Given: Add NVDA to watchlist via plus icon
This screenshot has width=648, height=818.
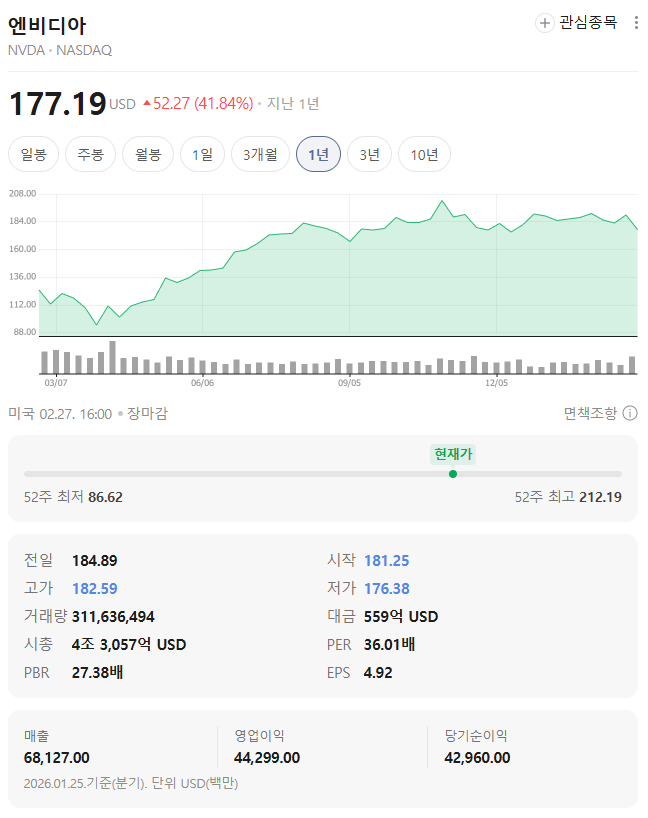Looking at the screenshot, I should pyautogui.click(x=544, y=23).
